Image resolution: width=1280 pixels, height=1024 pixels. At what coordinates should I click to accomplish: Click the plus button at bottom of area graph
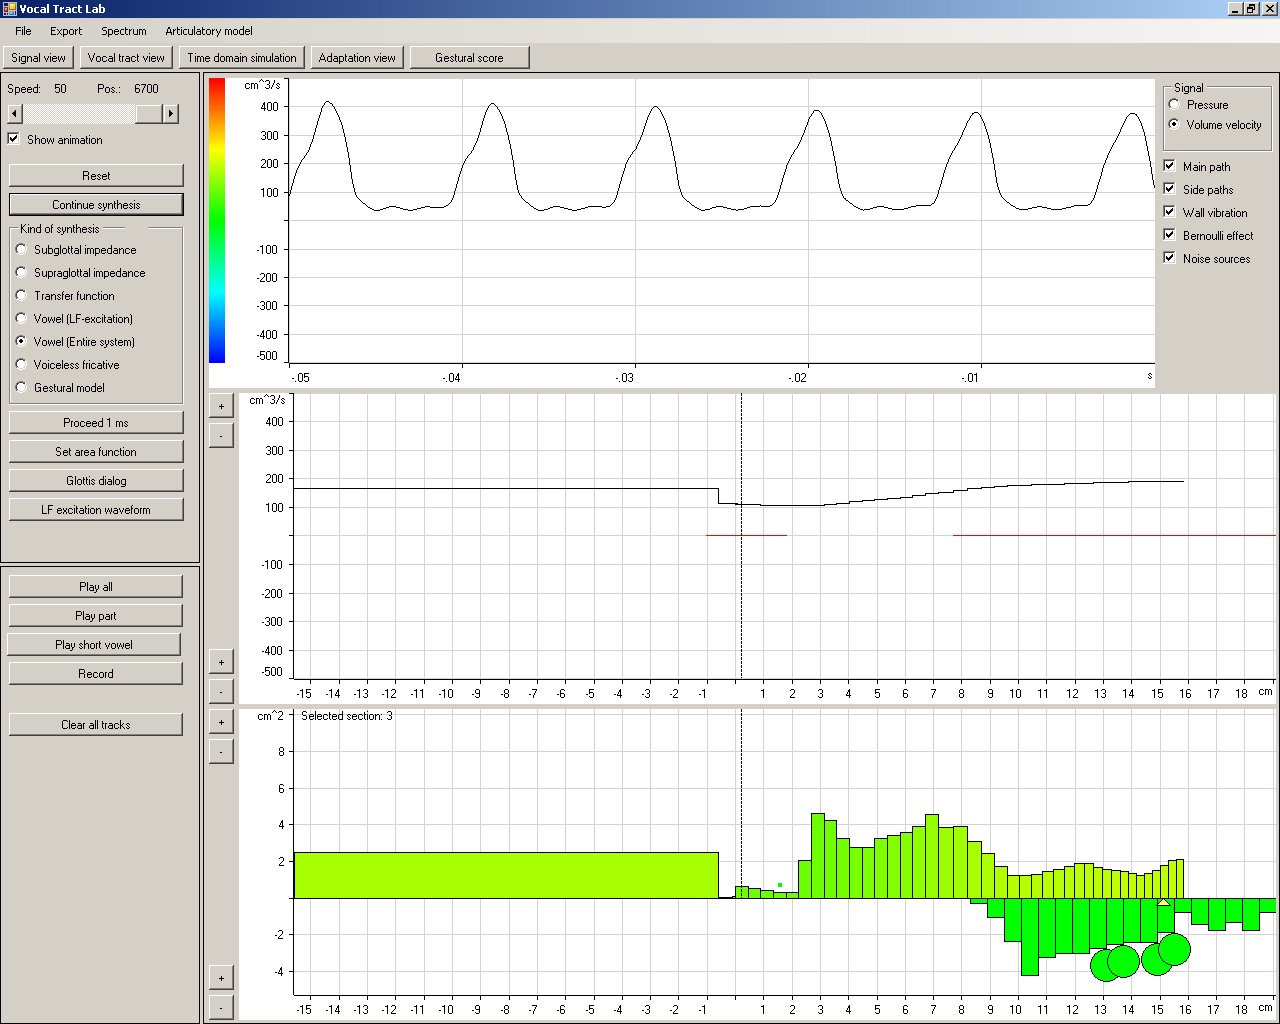tap(221, 978)
